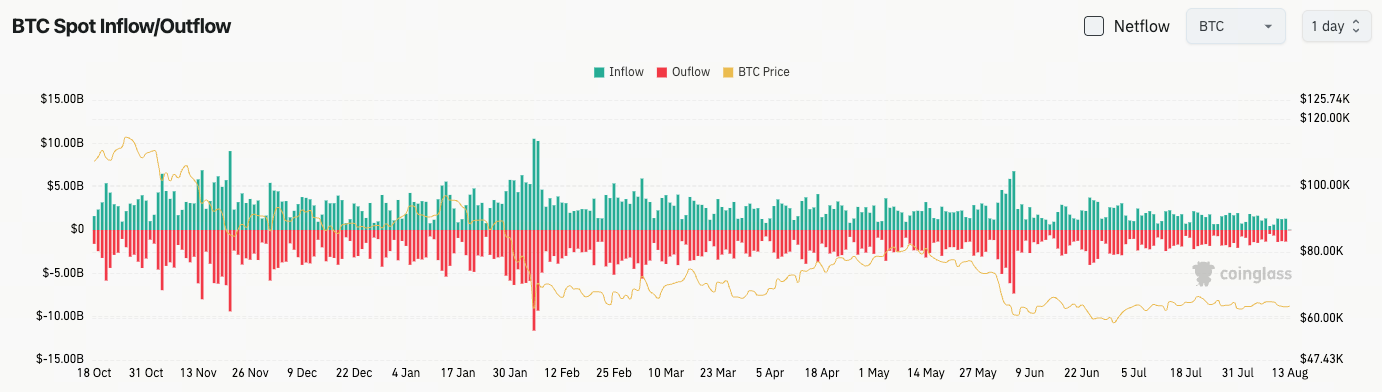
Task: Click the 9 Jun date label
Action: click(x=1030, y=373)
